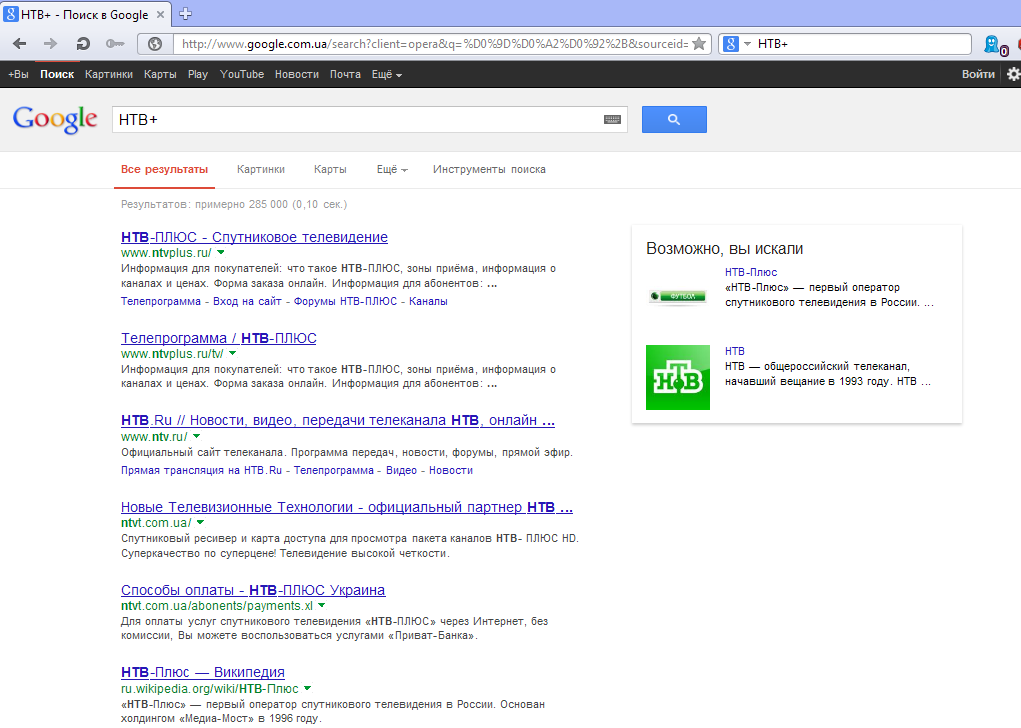Click the reload page icon

point(83,44)
